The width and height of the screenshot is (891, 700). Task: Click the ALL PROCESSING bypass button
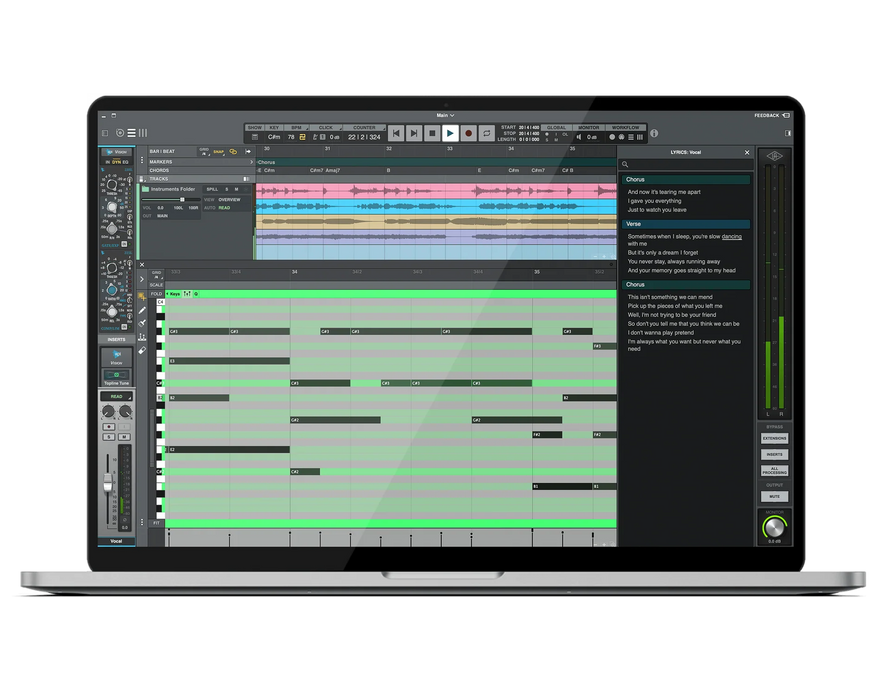[774, 471]
